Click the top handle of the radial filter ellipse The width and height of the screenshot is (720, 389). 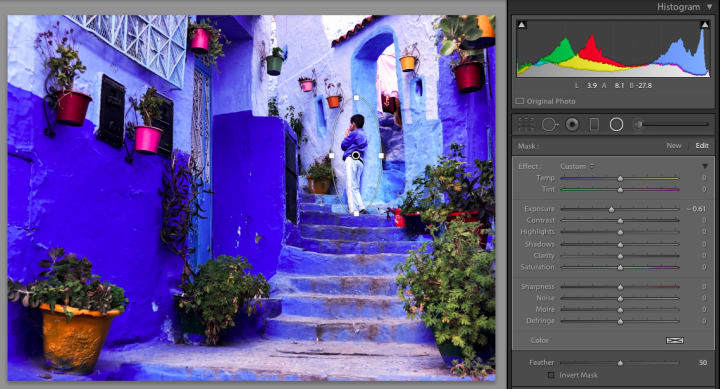click(357, 98)
